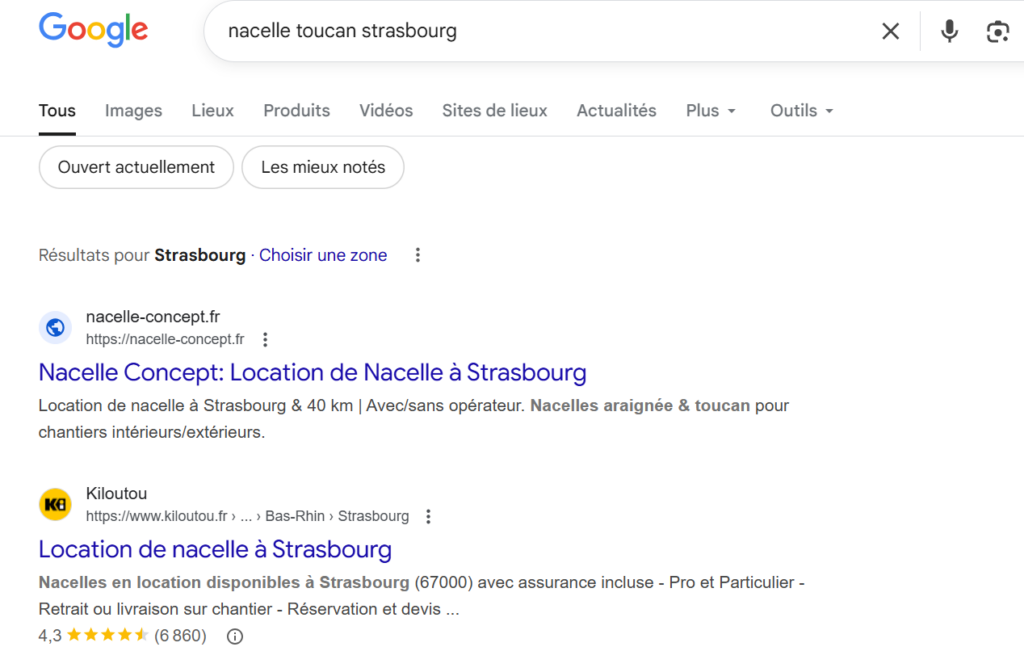The image size is (1024, 647).
Task: Expand the Outils dropdown
Action: click(801, 111)
